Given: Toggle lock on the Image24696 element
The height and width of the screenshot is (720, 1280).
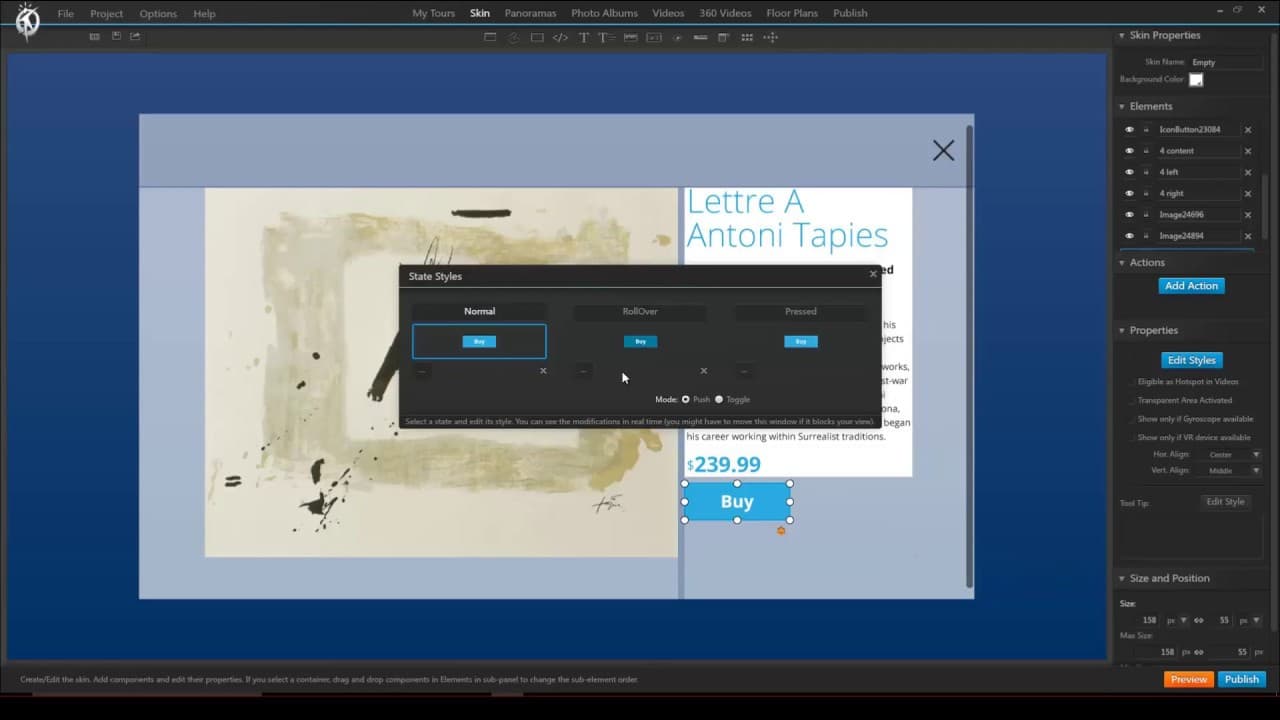Looking at the screenshot, I should pos(1146,215).
